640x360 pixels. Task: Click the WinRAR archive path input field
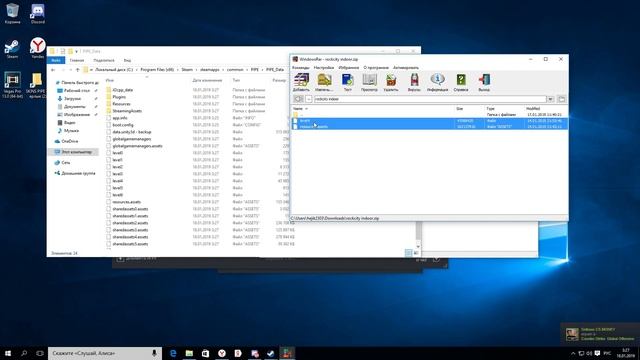point(430,99)
